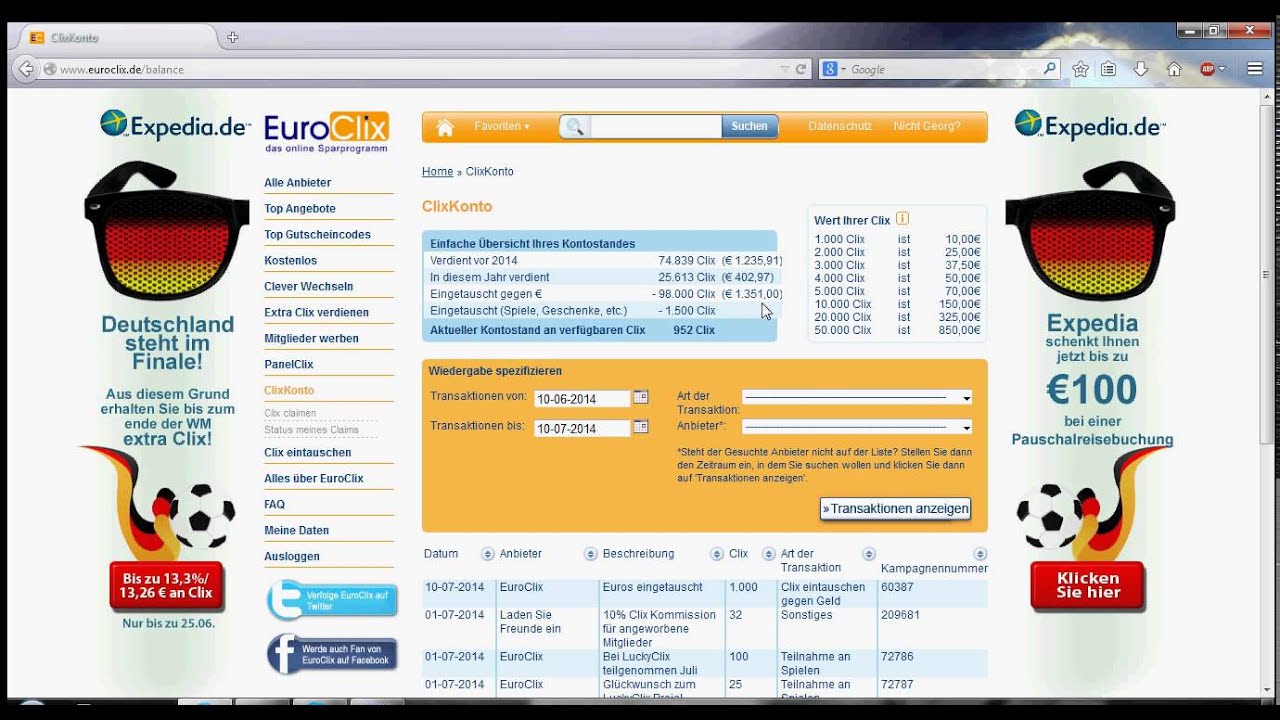
Task: Open Google search engine selector
Action: 833,69
